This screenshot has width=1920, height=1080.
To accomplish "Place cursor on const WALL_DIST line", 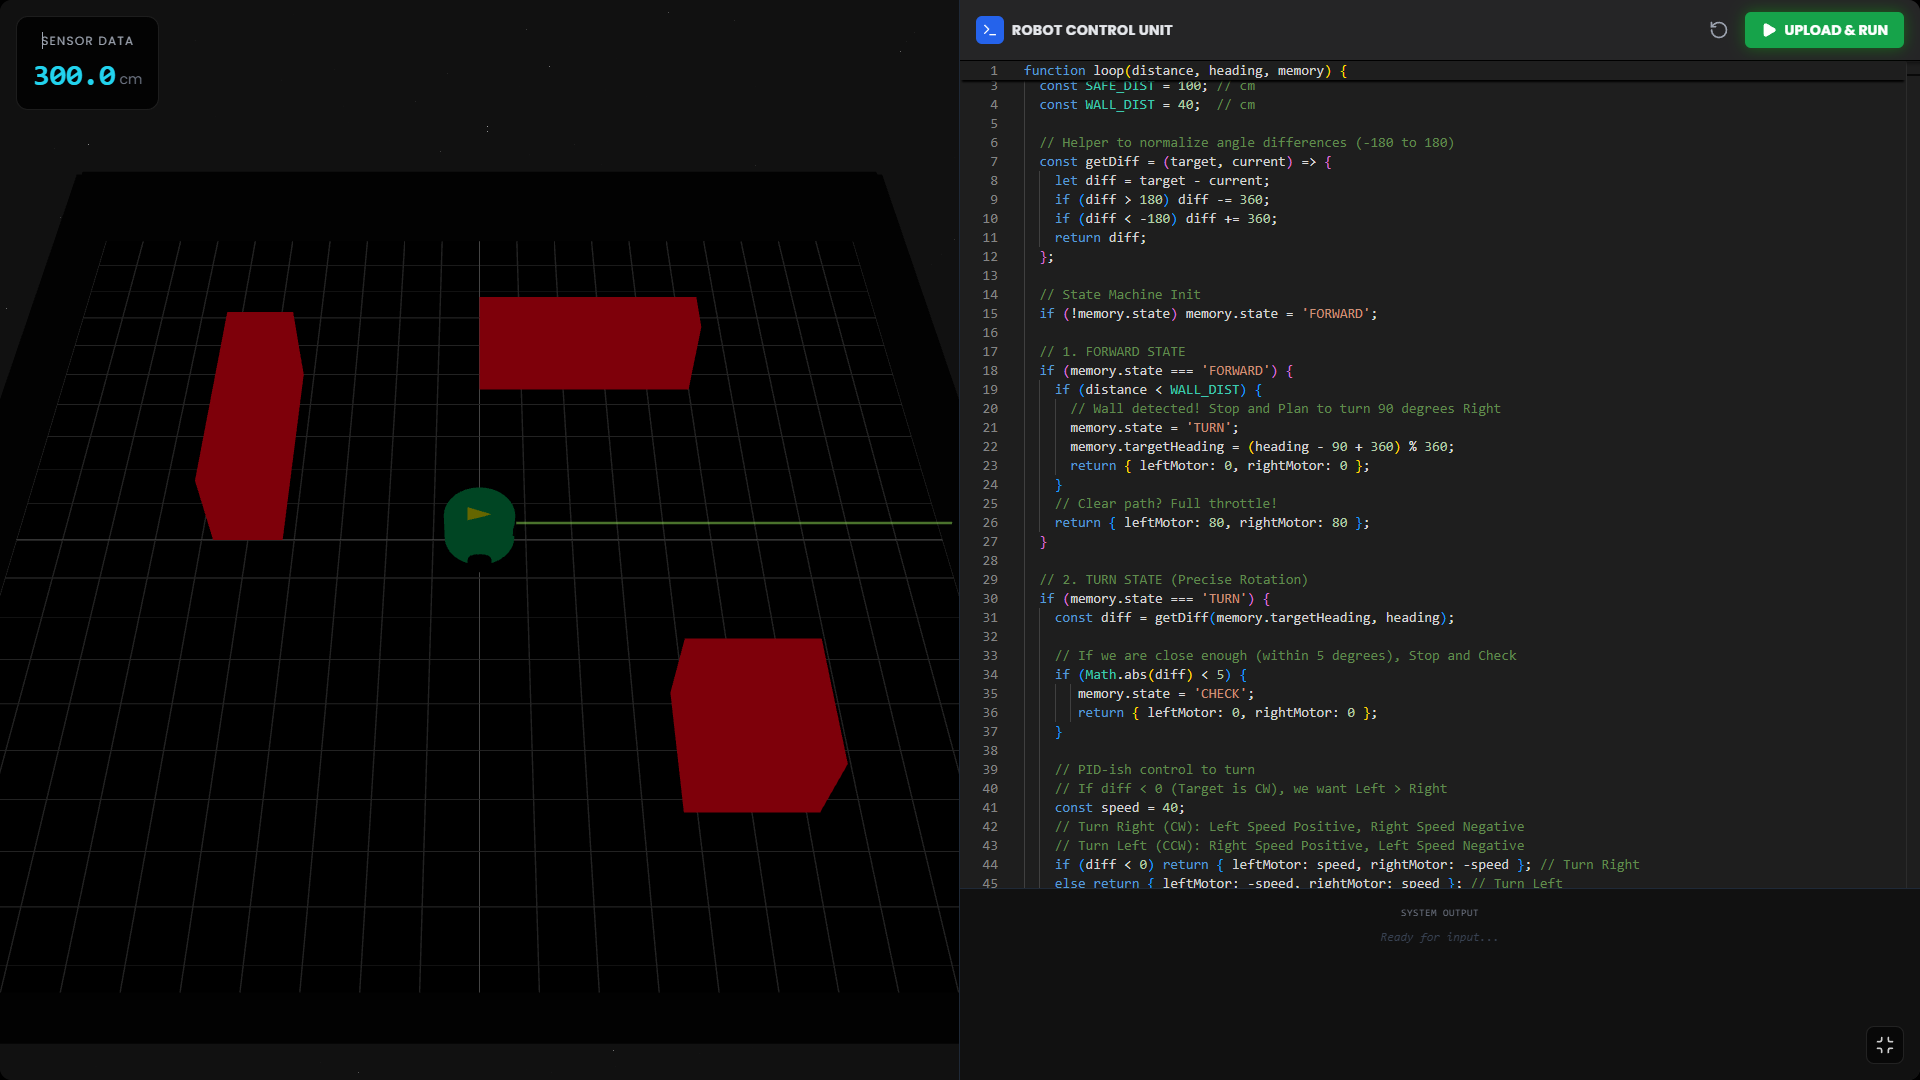I will 1119,105.
